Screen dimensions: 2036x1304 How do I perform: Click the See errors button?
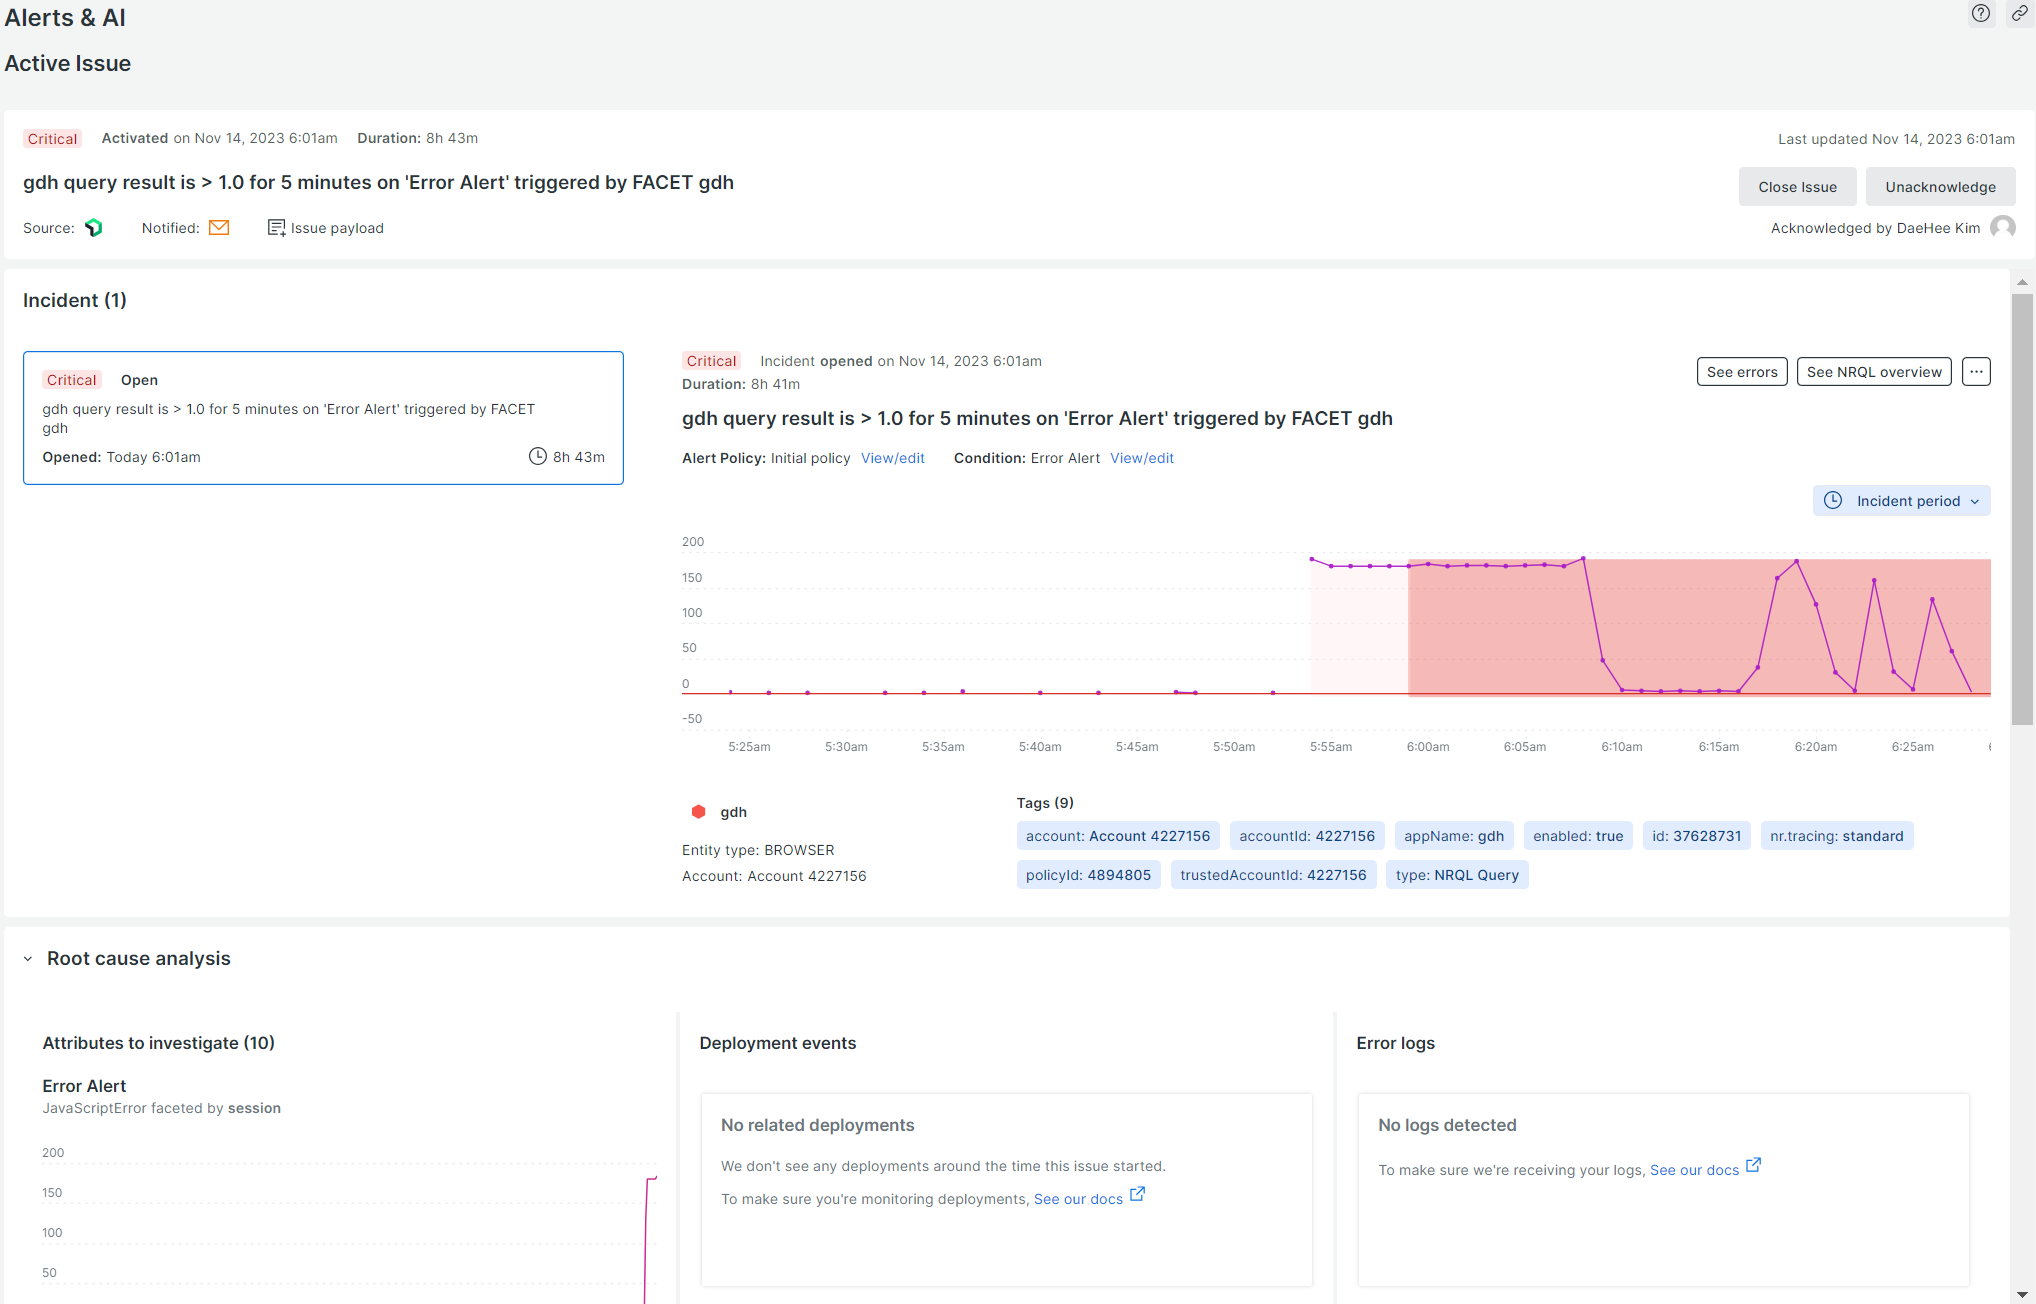tap(1741, 372)
